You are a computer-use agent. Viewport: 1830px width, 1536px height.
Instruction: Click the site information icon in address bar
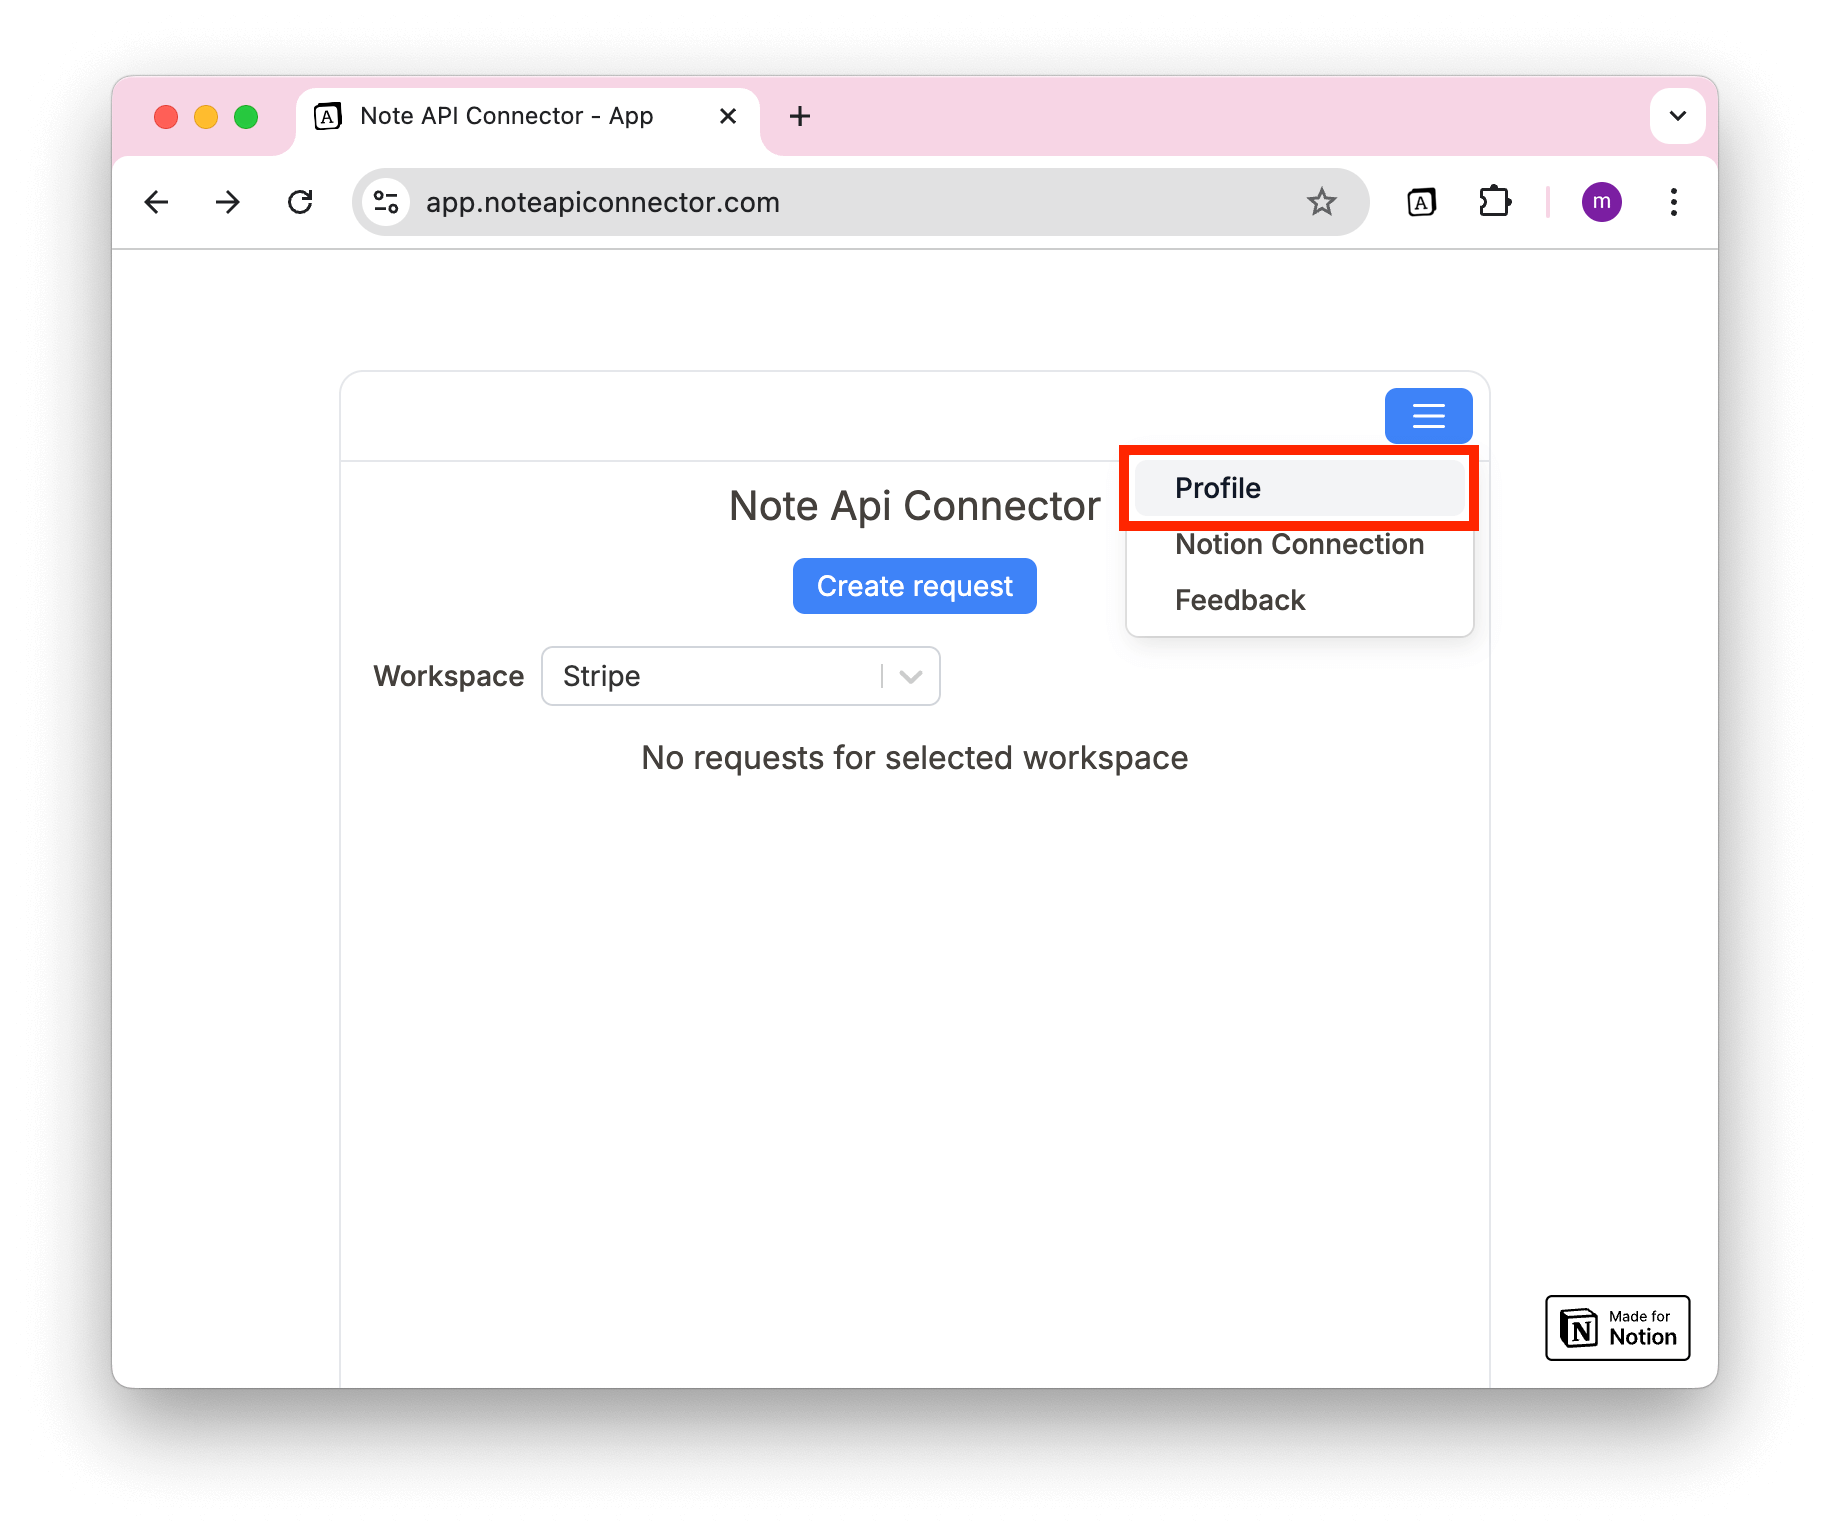point(386,201)
